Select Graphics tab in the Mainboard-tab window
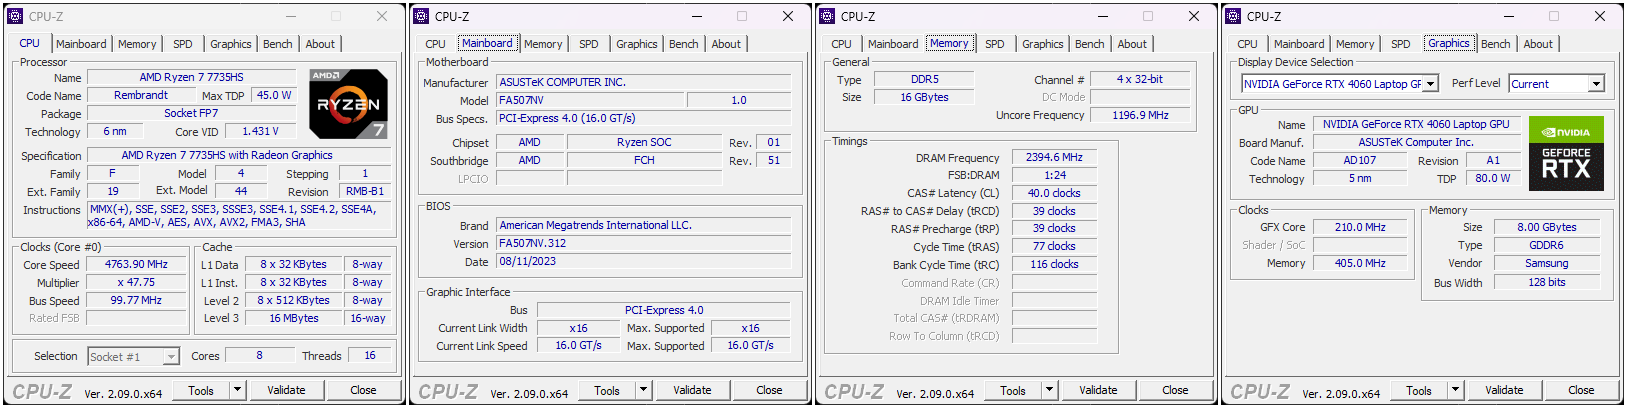1627x408 pixels. 637,44
